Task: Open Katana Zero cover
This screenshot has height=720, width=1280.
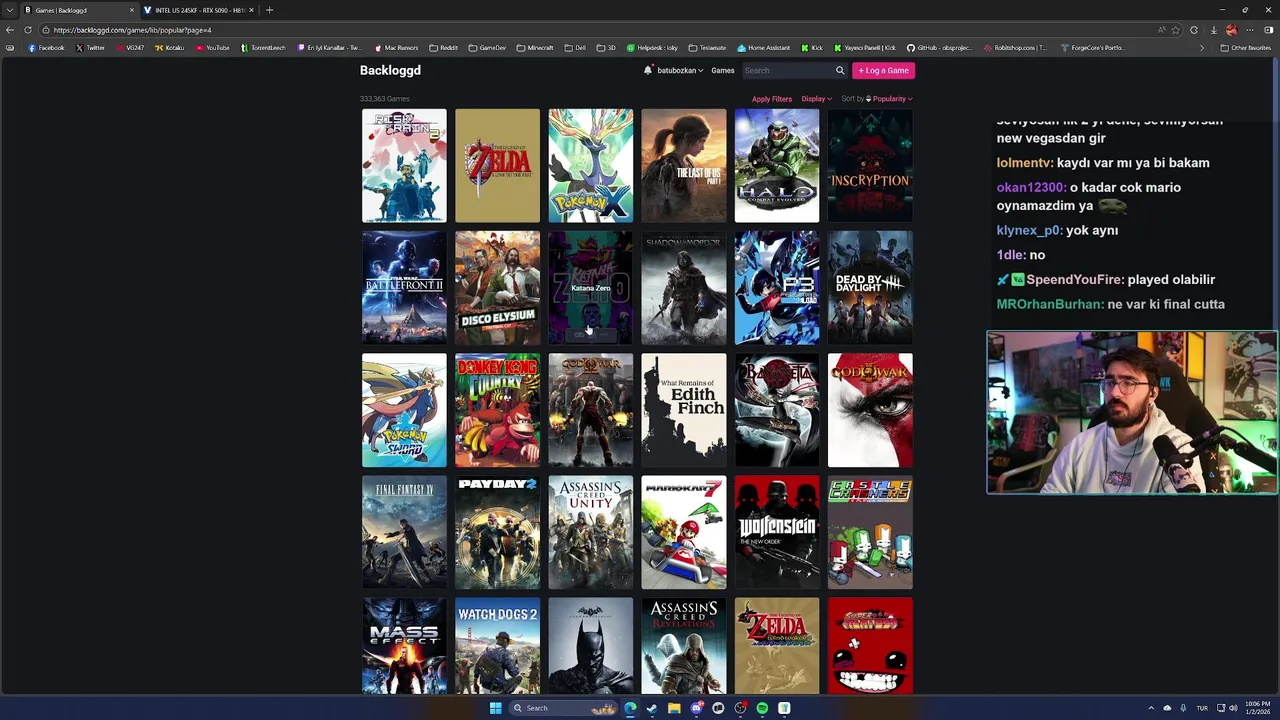Action: tap(590, 288)
